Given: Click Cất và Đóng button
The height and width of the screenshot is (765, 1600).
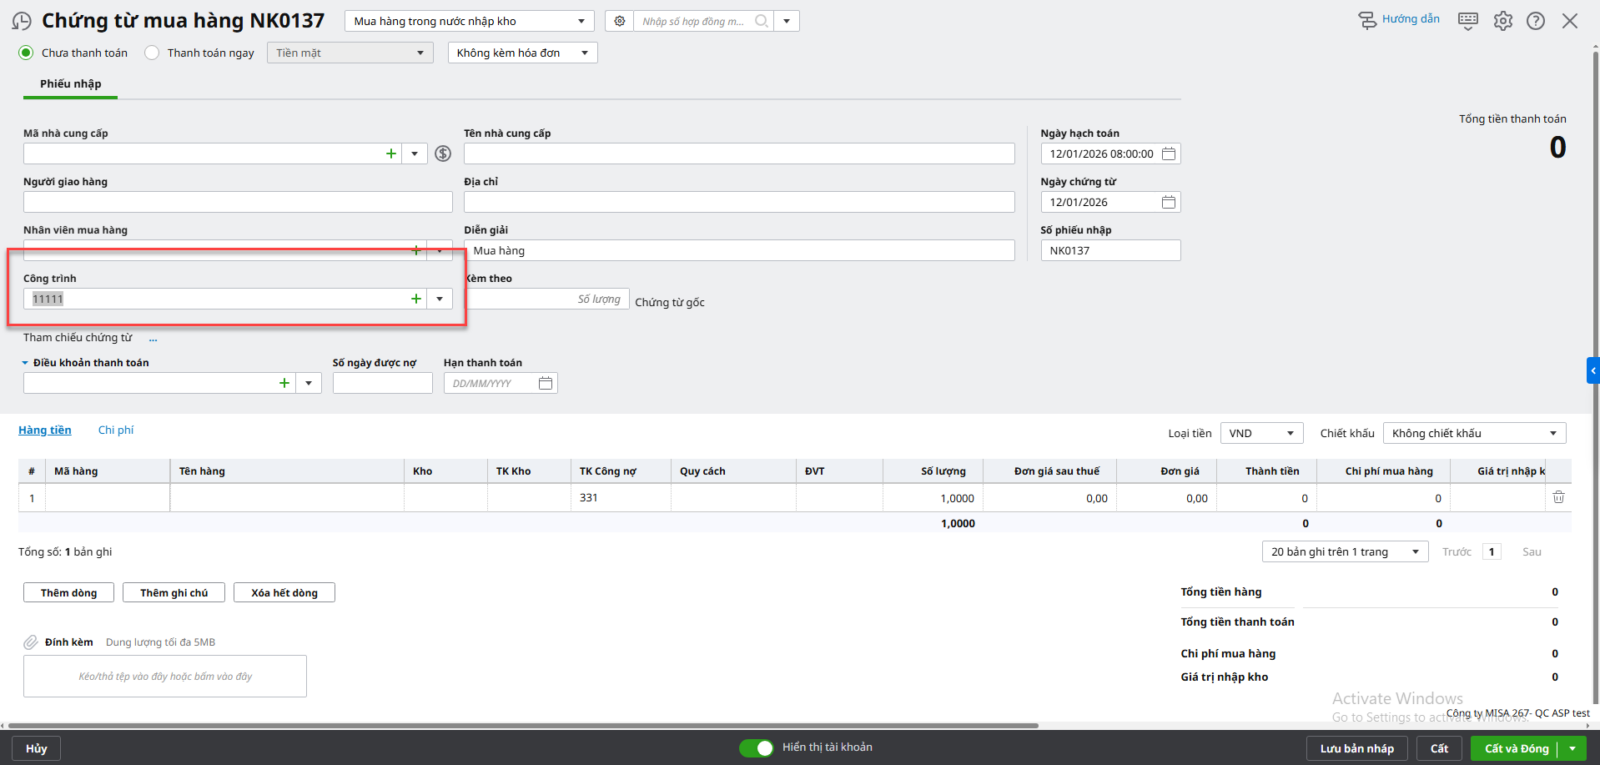Looking at the screenshot, I should click(x=1515, y=748).
